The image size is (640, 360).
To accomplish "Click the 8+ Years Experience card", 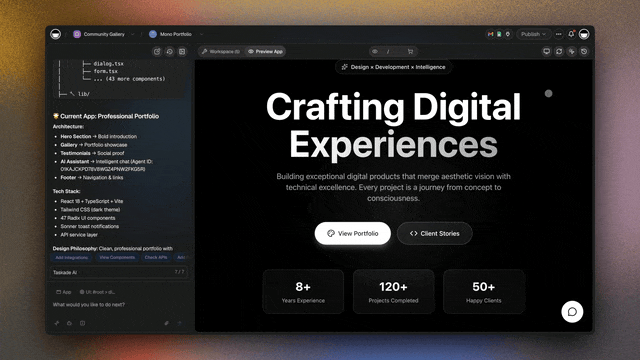I will point(303,291).
